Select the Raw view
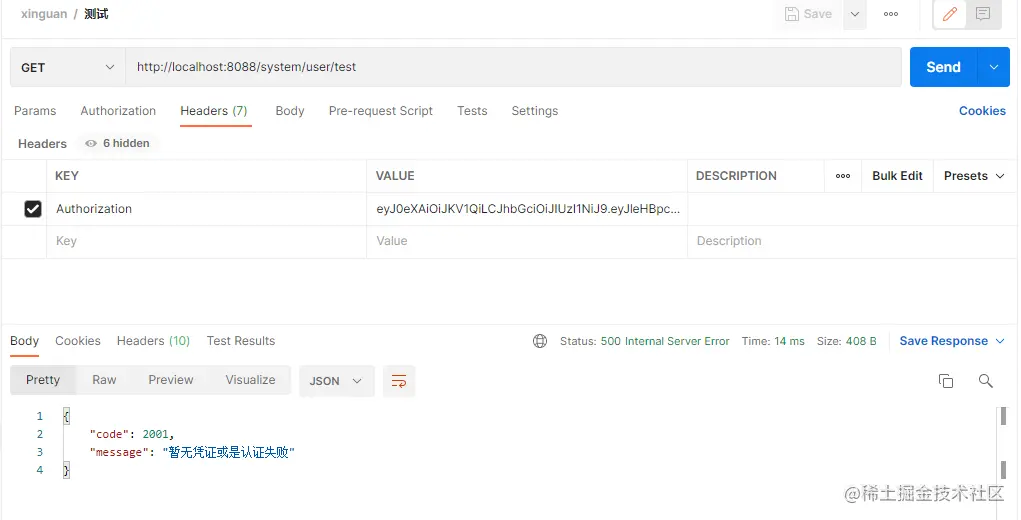The width and height of the screenshot is (1021, 520). [x=104, y=380]
